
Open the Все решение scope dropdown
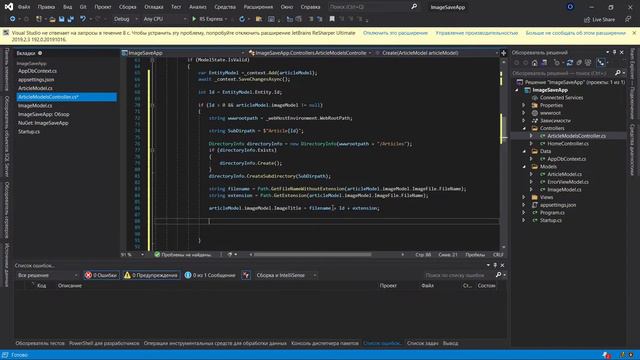48,276
